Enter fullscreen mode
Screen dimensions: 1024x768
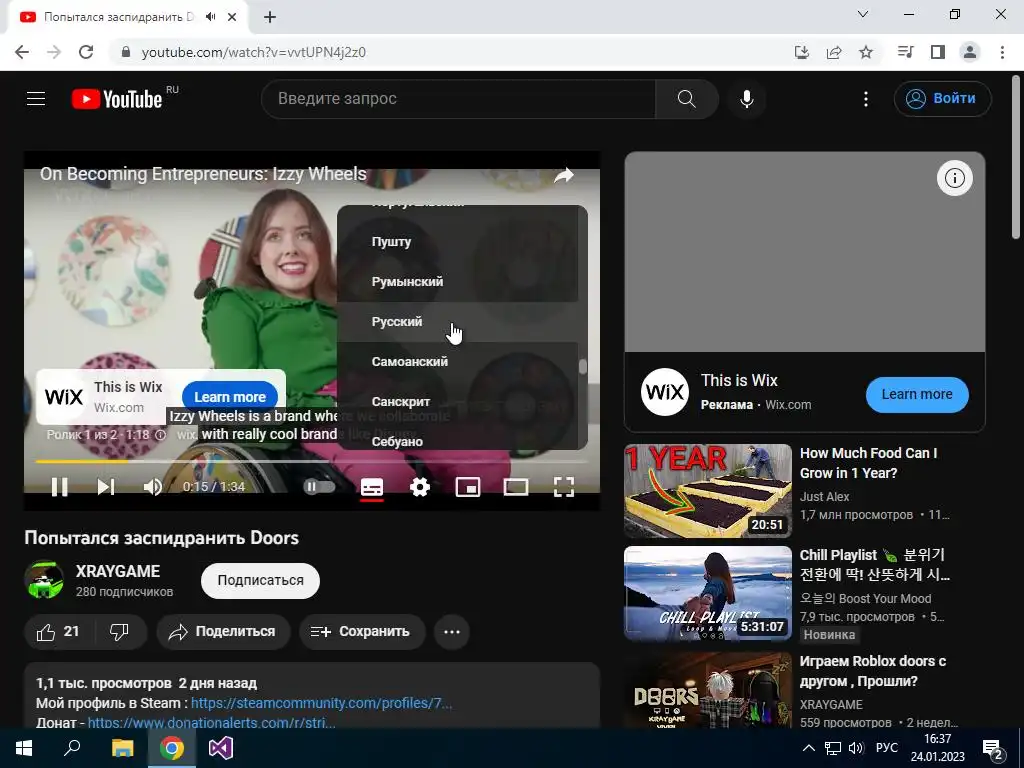pos(564,487)
